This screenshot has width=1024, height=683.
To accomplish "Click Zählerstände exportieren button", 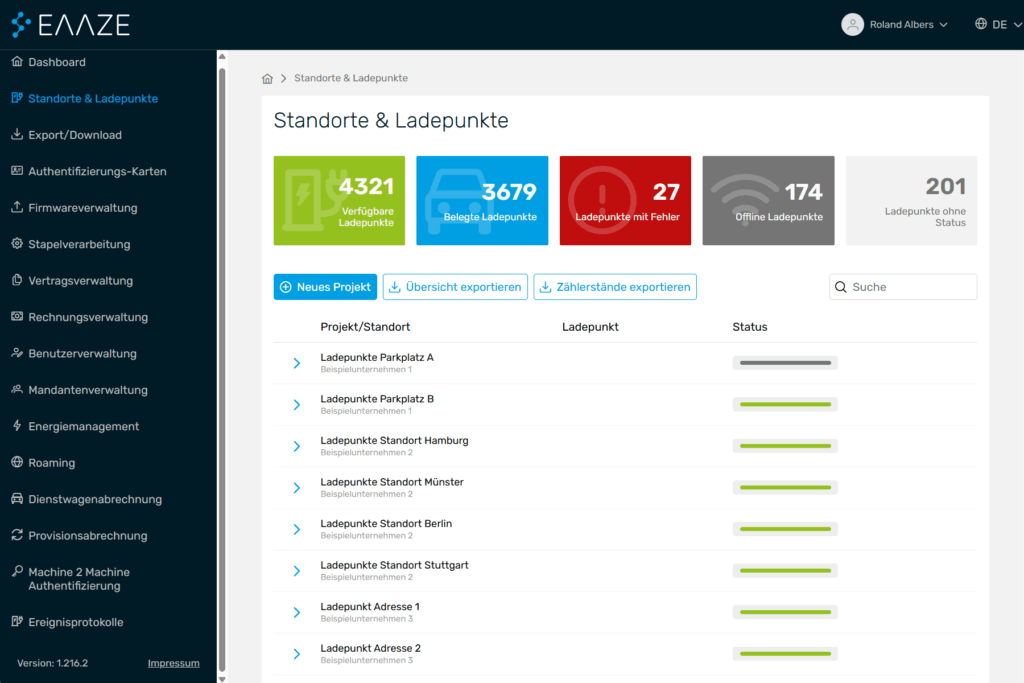I will 614,287.
